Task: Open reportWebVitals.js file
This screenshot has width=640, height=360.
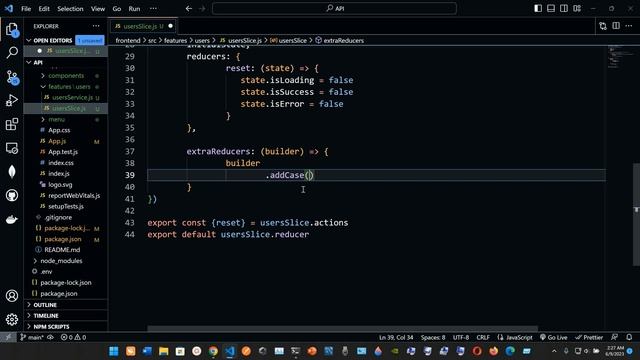Action: tap(74, 196)
